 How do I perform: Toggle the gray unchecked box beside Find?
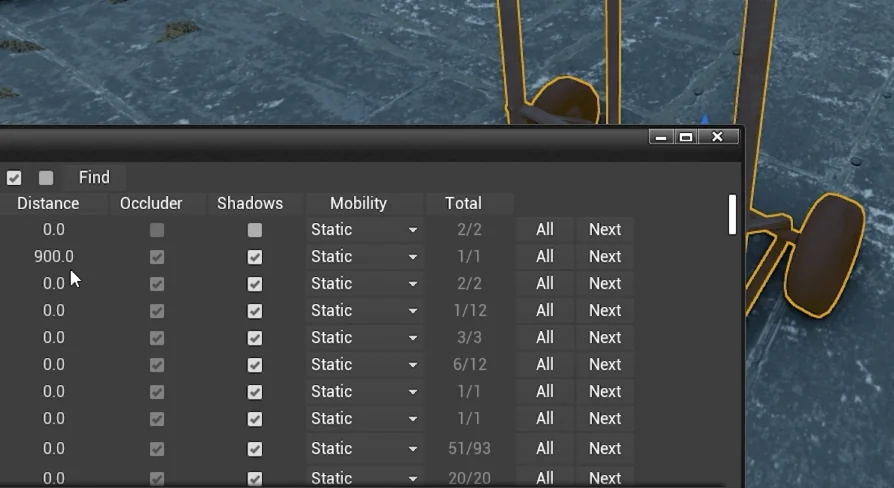(x=46, y=178)
